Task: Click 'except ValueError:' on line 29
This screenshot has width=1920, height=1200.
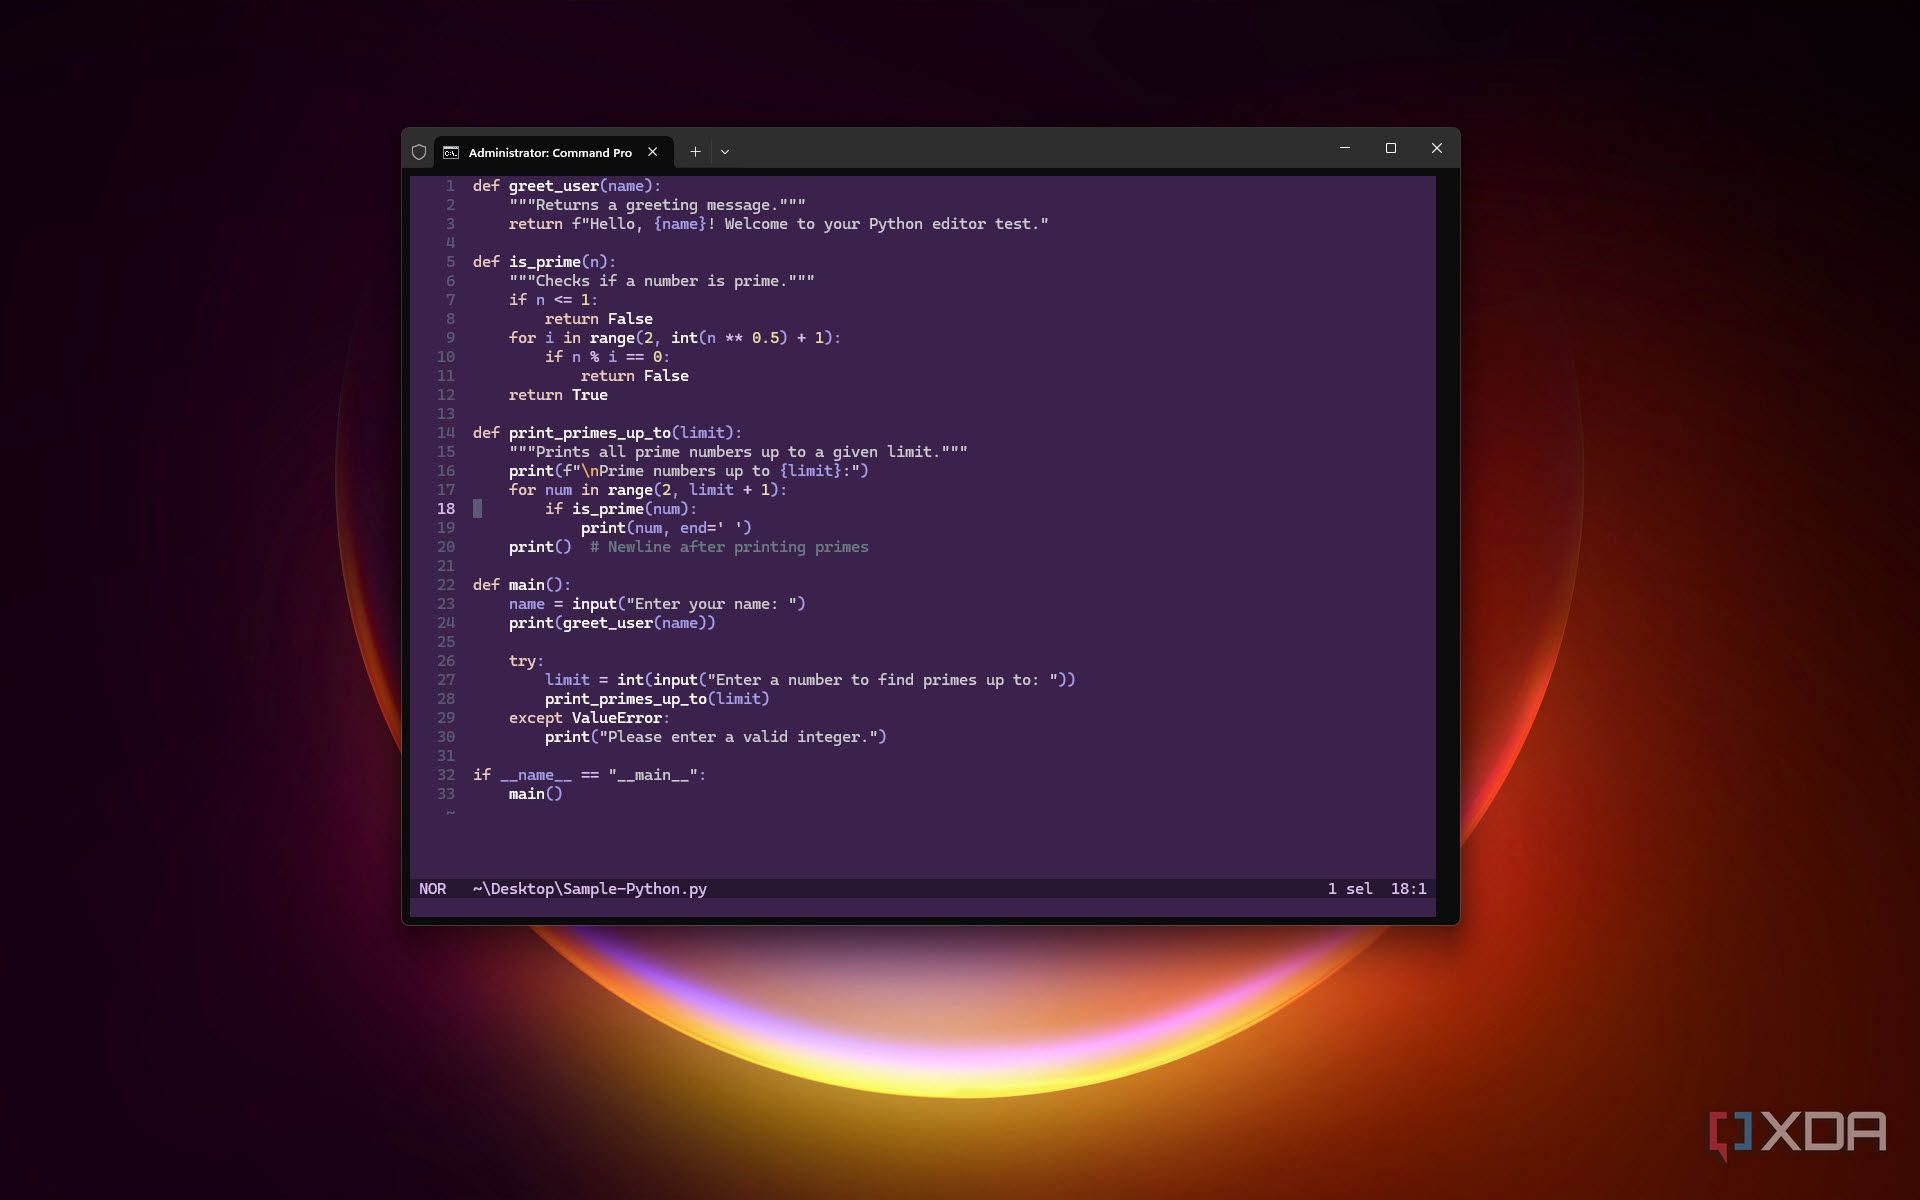Action: 589,718
